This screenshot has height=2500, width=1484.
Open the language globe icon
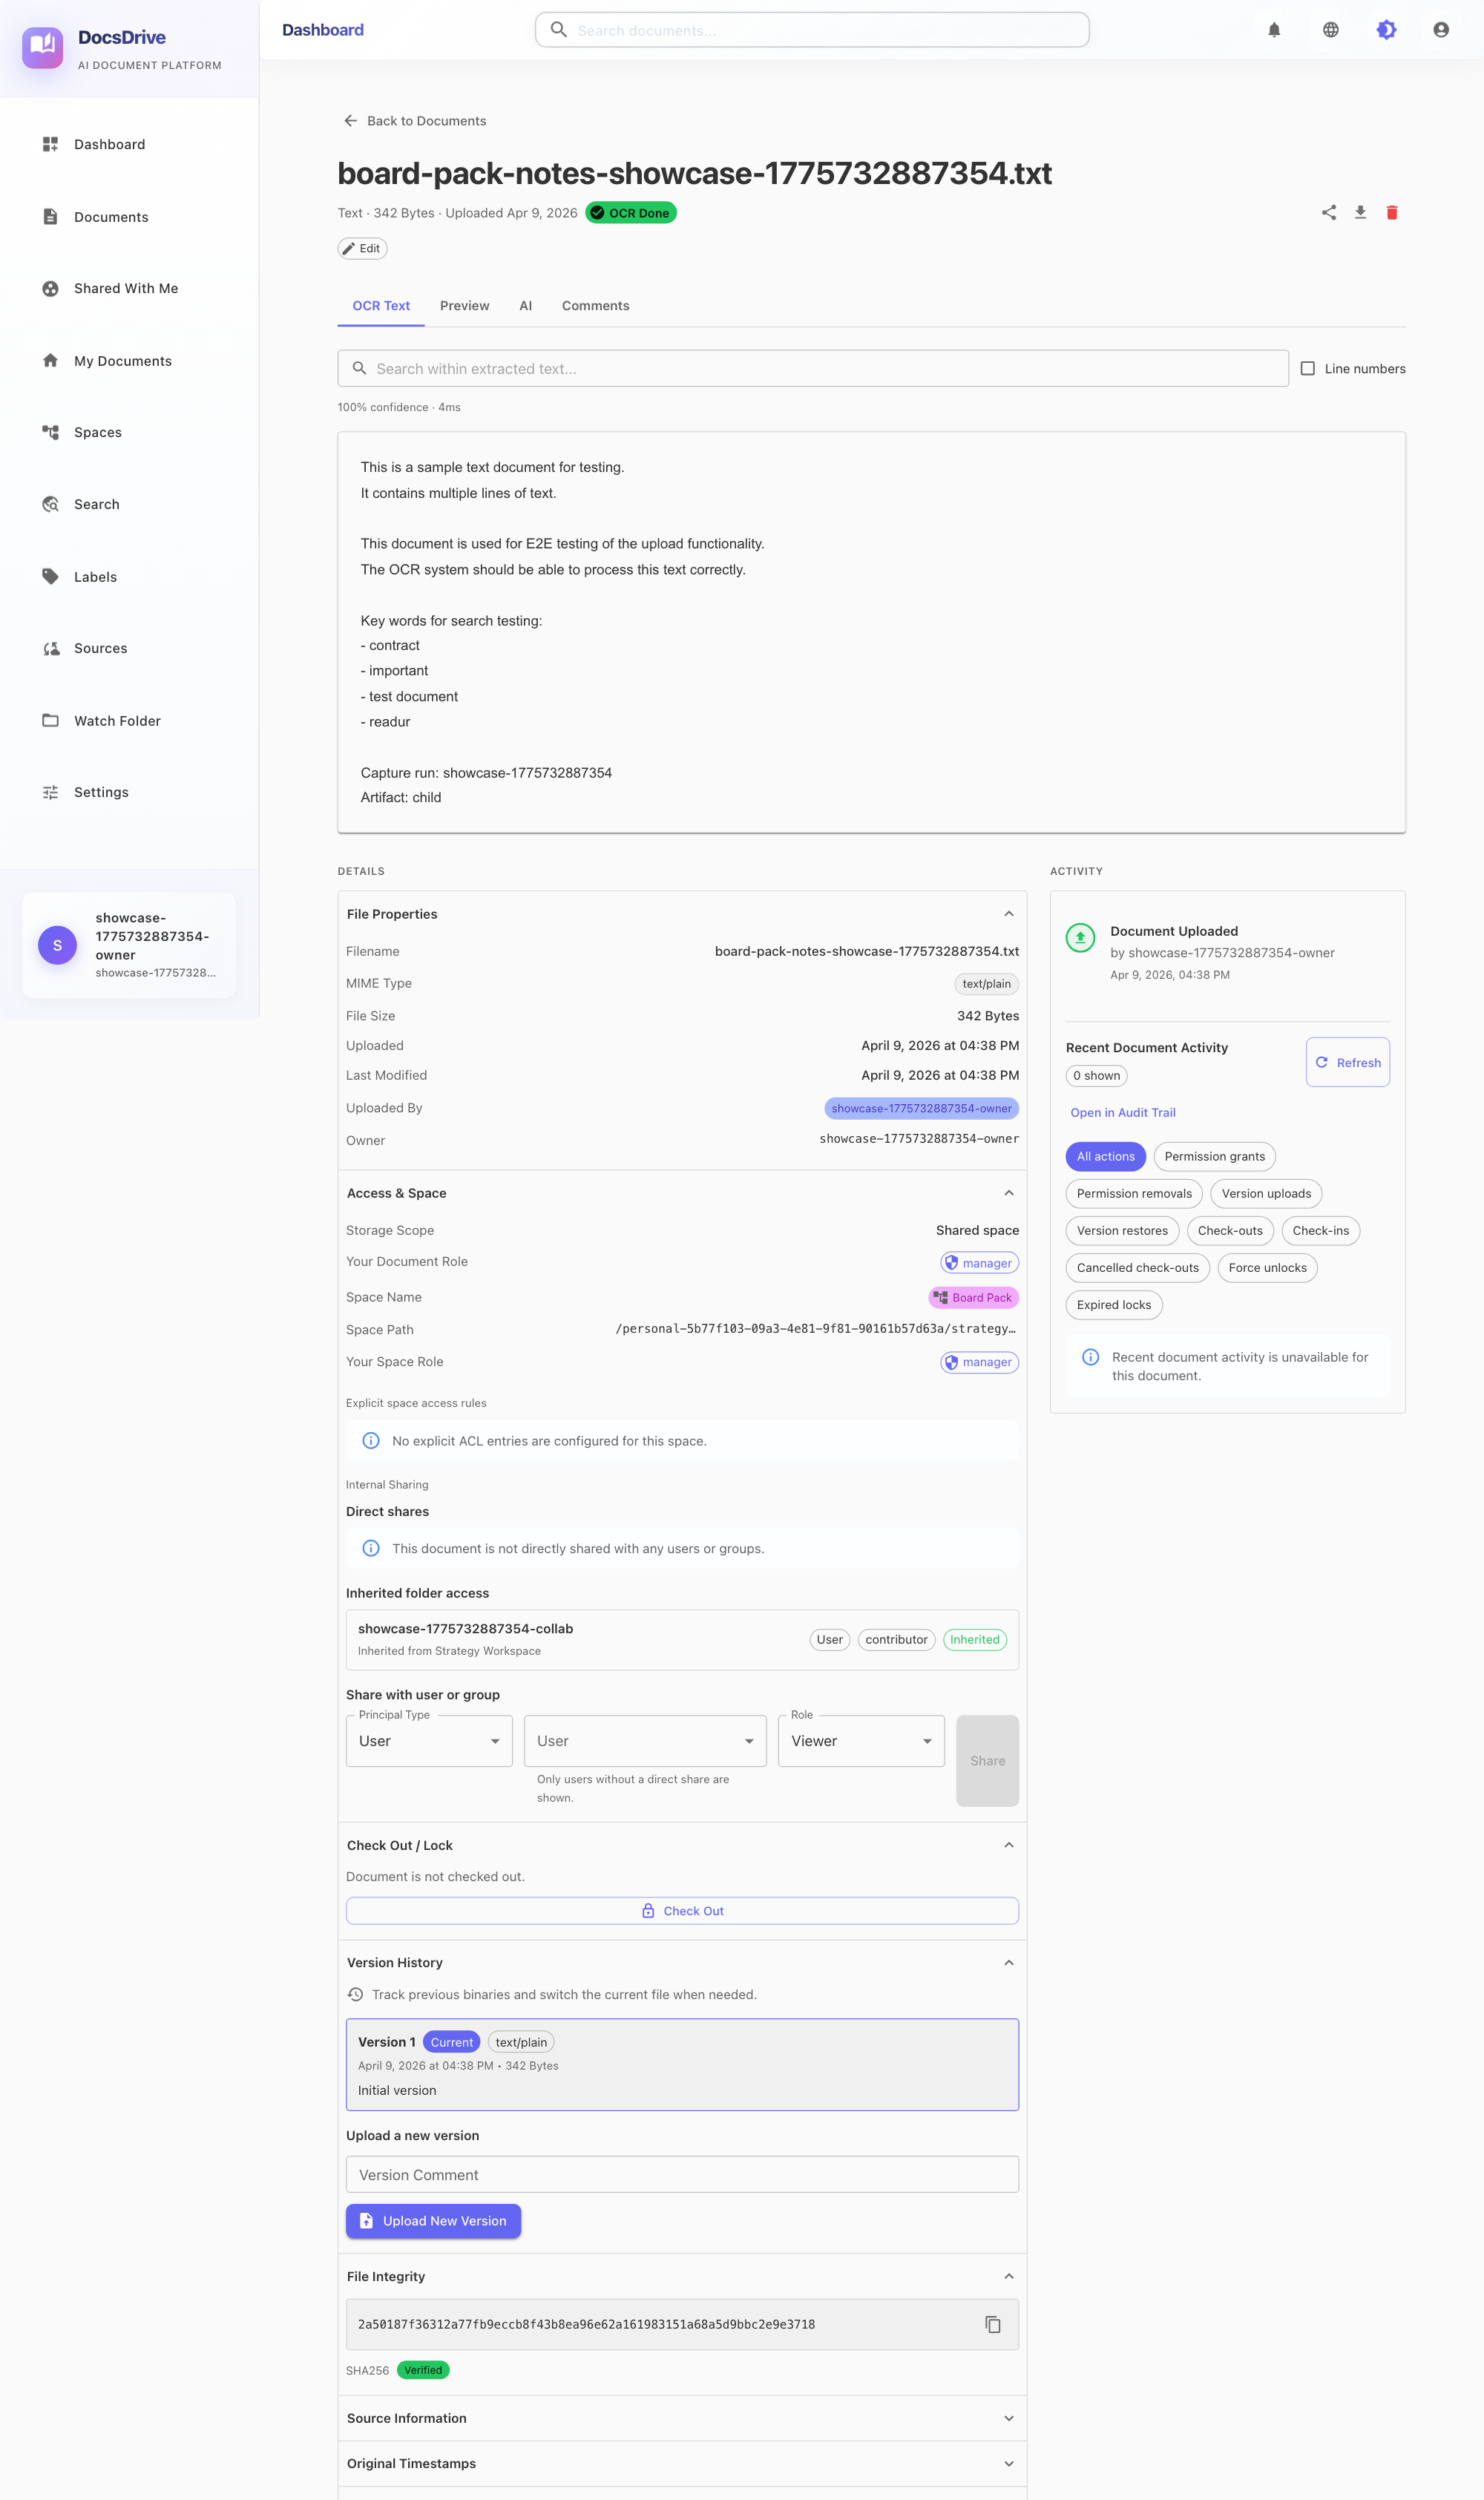[x=1331, y=30]
